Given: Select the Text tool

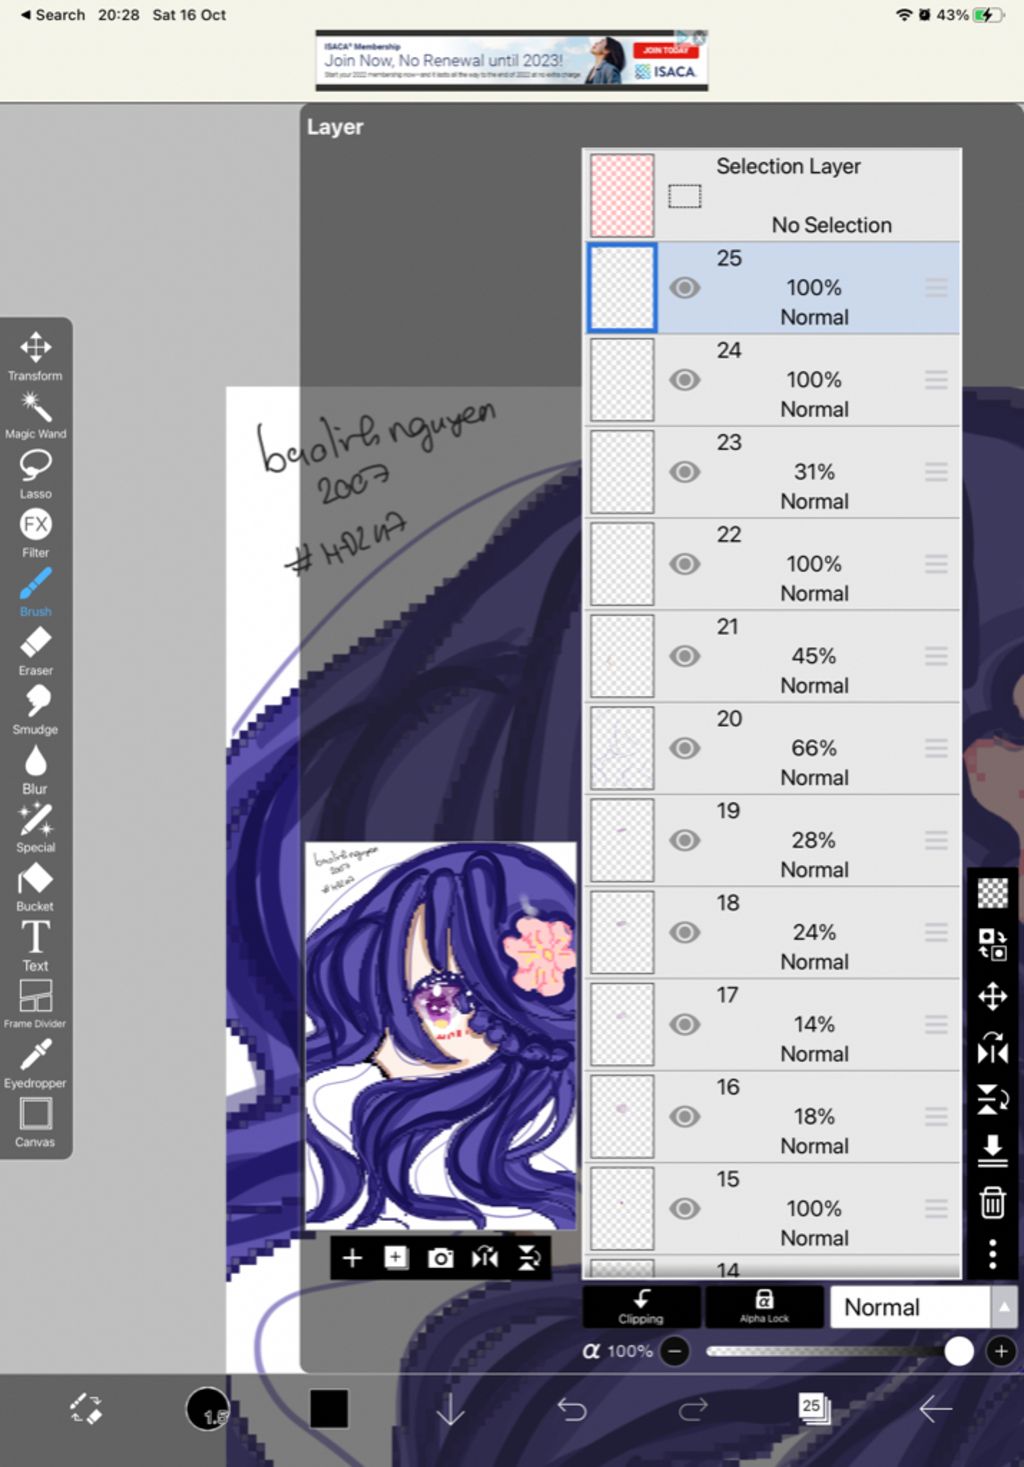Looking at the screenshot, I should point(35,946).
